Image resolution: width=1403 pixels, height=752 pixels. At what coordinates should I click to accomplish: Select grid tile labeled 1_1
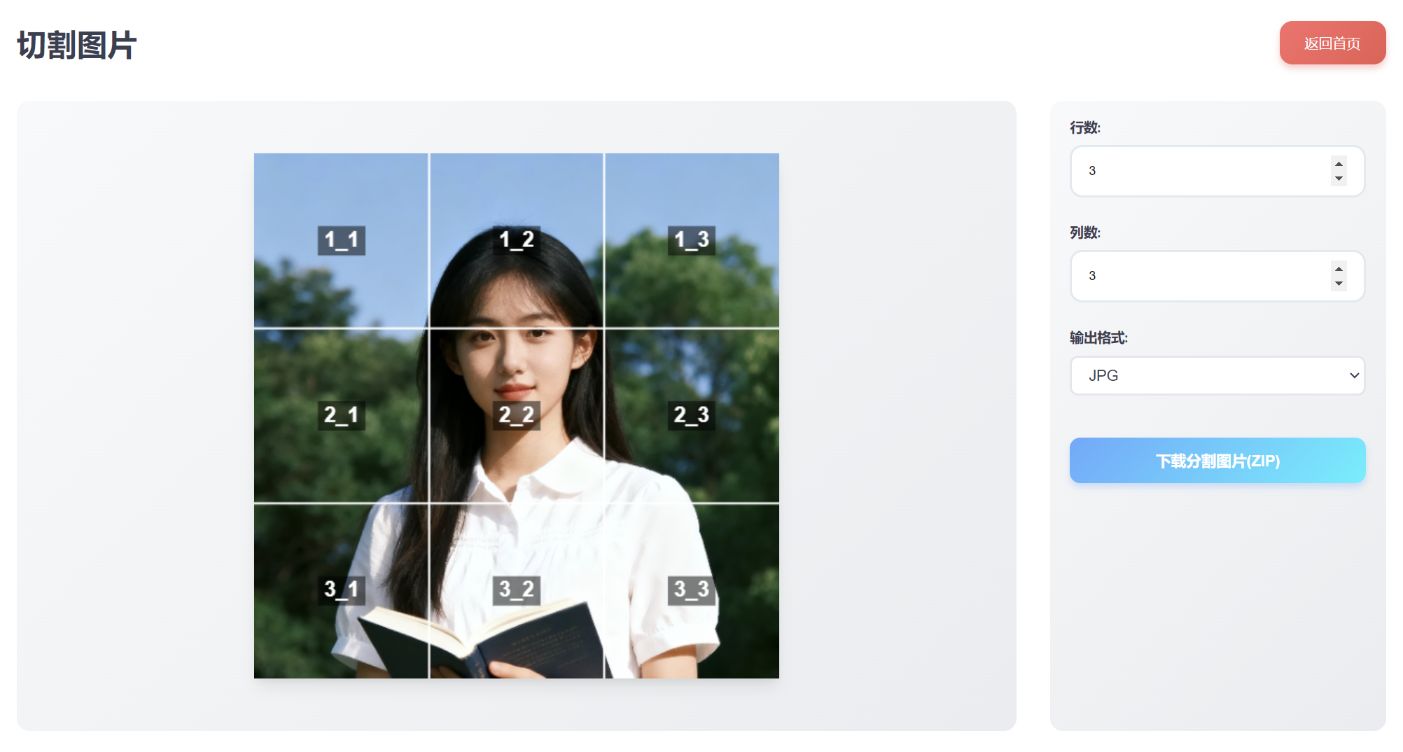[x=341, y=240]
